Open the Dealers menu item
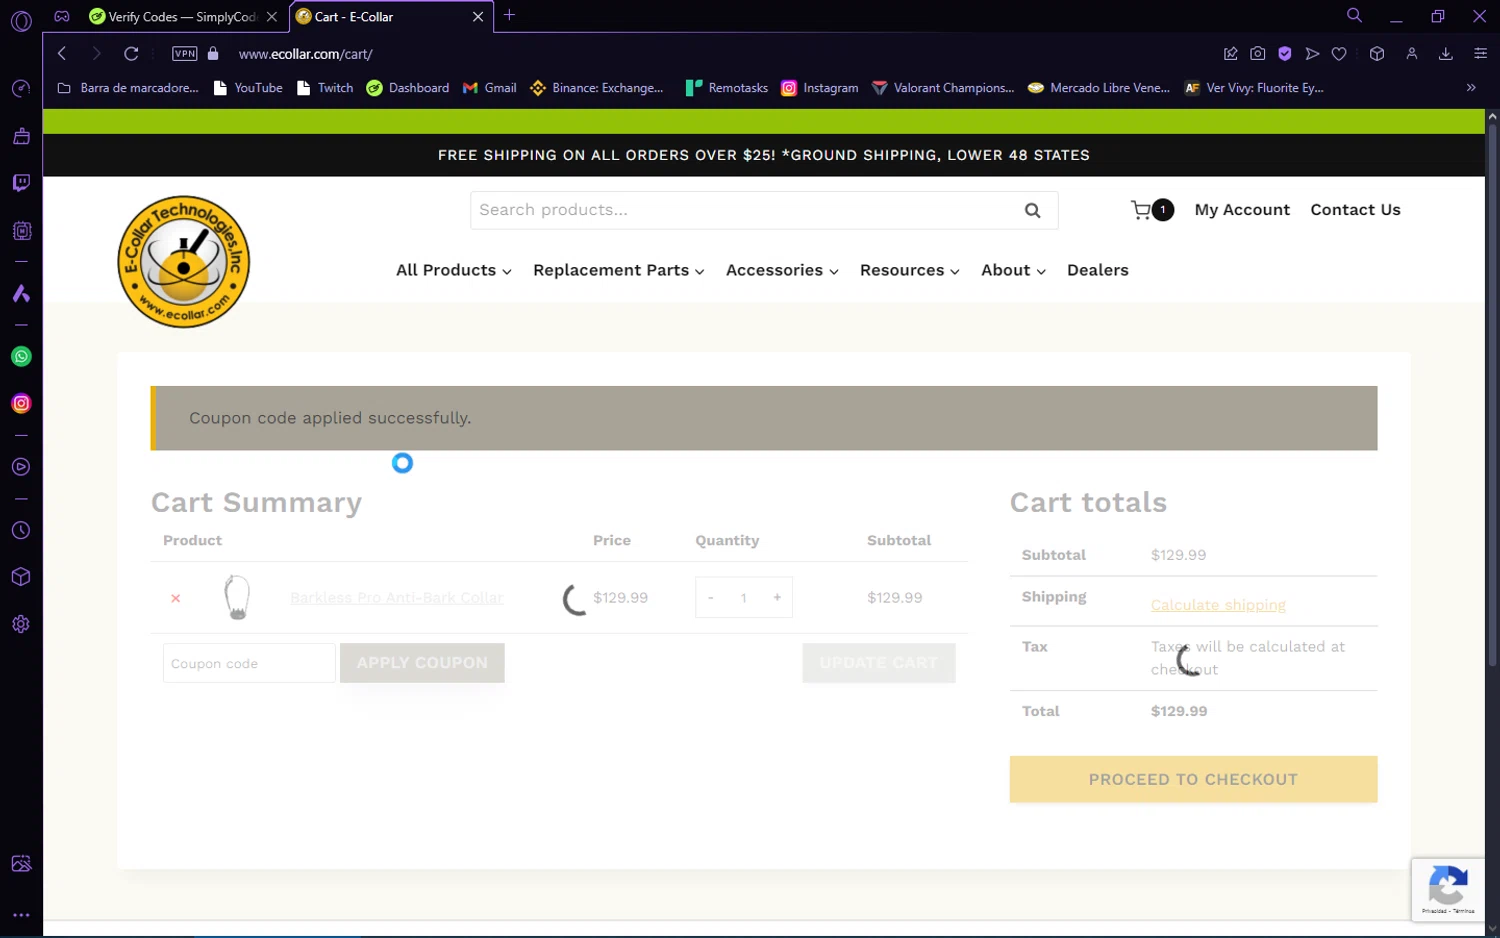The width and height of the screenshot is (1500, 938). [1098, 270]
